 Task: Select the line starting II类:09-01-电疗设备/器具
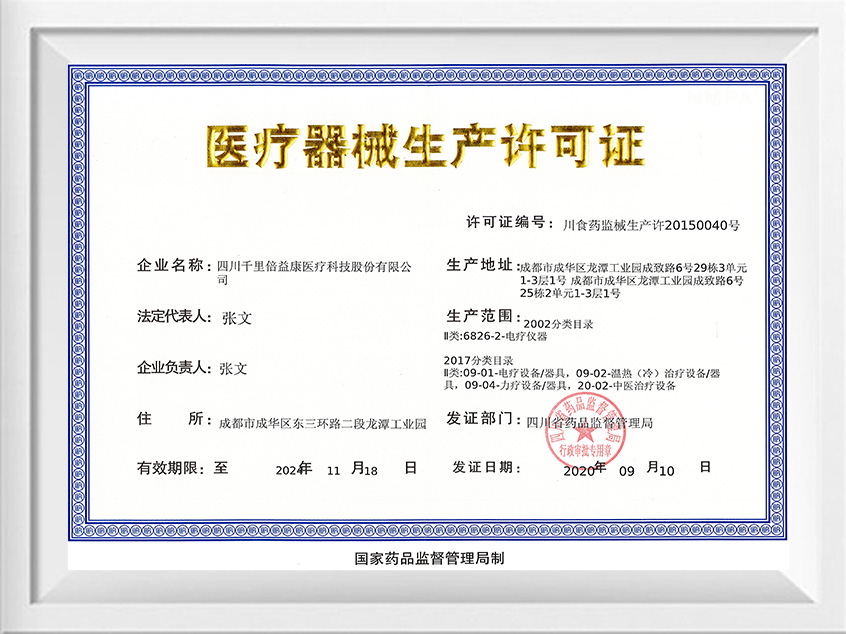click(582, 373)
